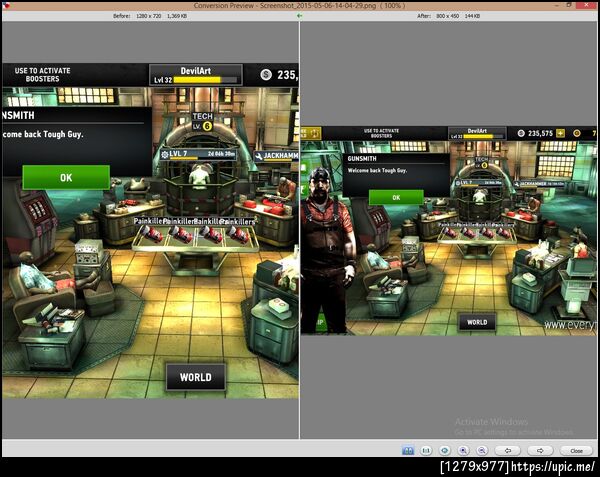Click the Conversion Preview title text
The width and height of the screenshot is (600, 477).
tap(298, 5)
